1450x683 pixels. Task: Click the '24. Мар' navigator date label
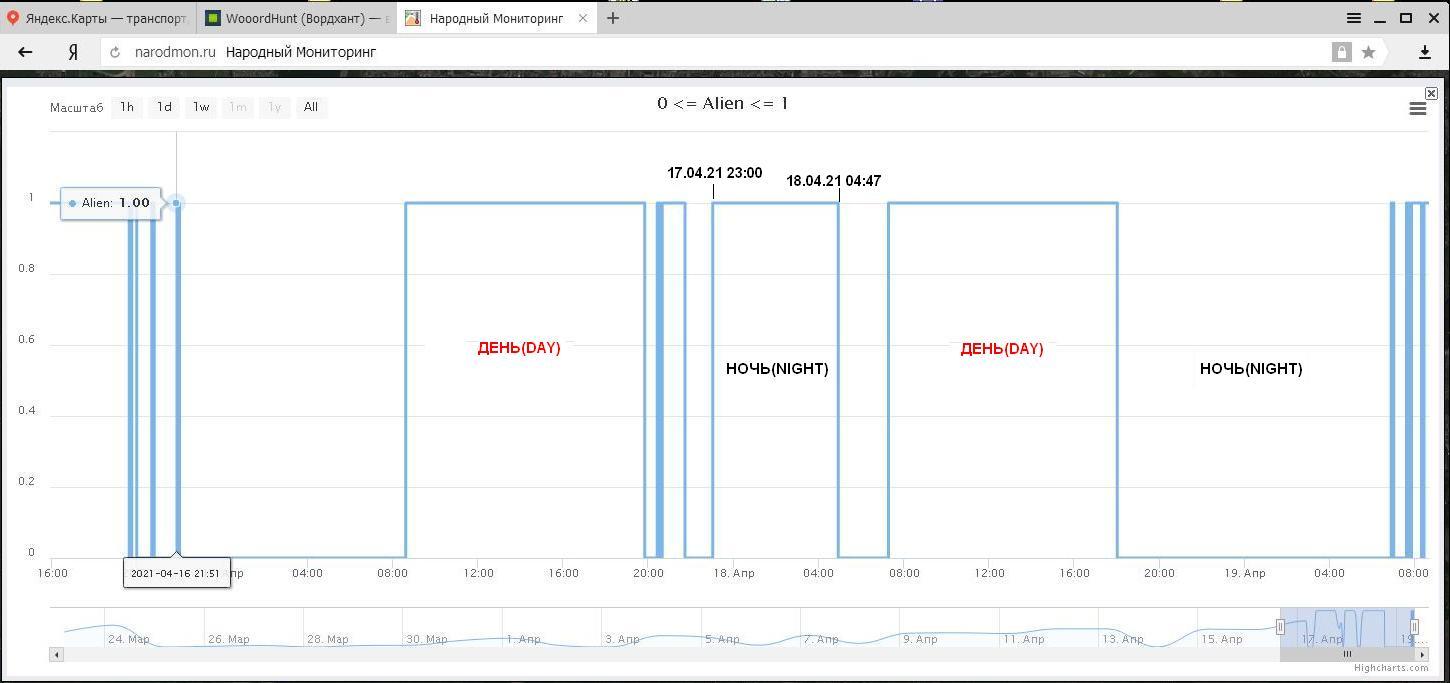tap(129, 639)
